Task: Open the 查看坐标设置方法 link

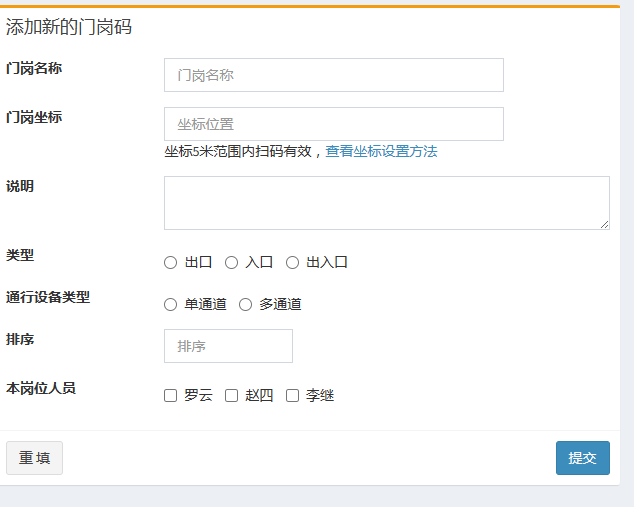Action: click(x=381, y=152)
